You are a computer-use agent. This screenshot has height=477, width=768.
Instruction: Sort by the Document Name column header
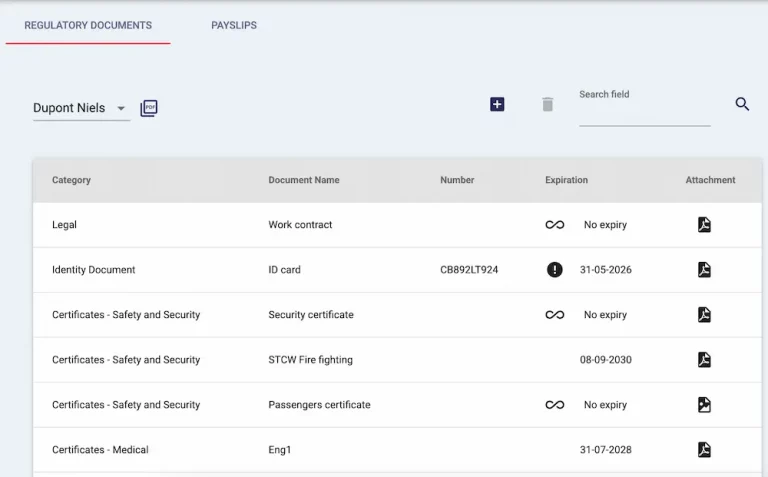tap(304, 180)
